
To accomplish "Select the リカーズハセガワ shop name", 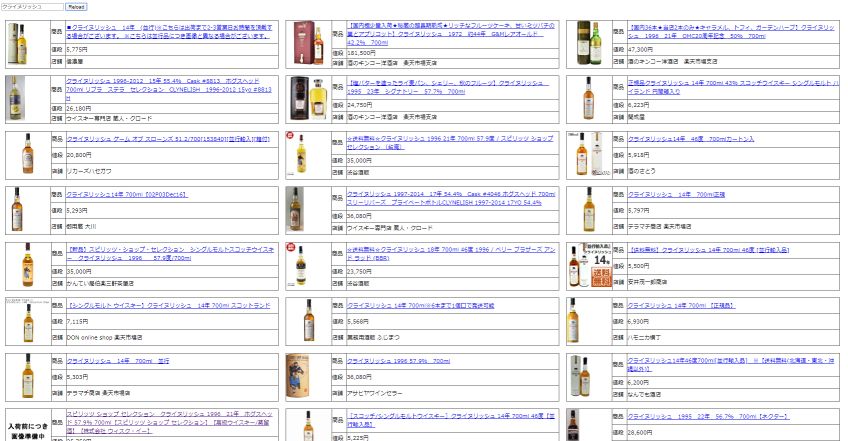I will click(x=89, y=171).
